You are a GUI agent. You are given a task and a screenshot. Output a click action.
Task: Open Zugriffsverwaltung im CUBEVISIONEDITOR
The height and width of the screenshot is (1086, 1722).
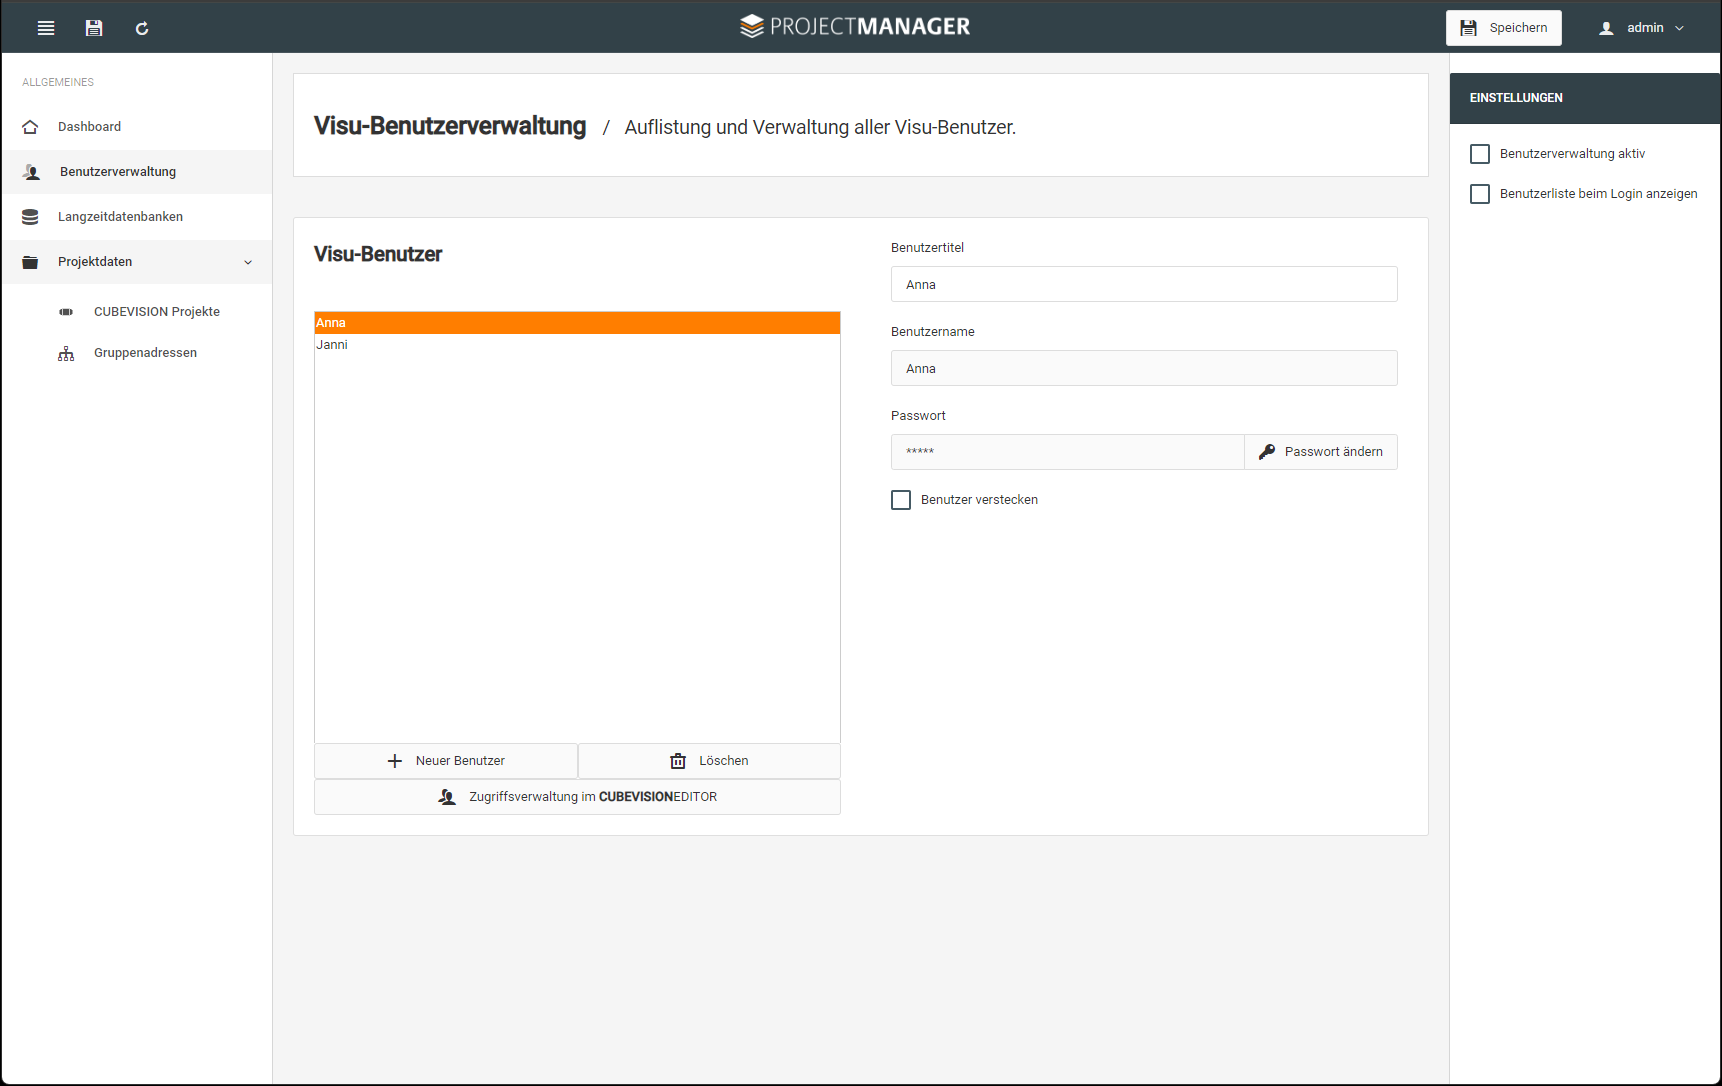(577, 797)
